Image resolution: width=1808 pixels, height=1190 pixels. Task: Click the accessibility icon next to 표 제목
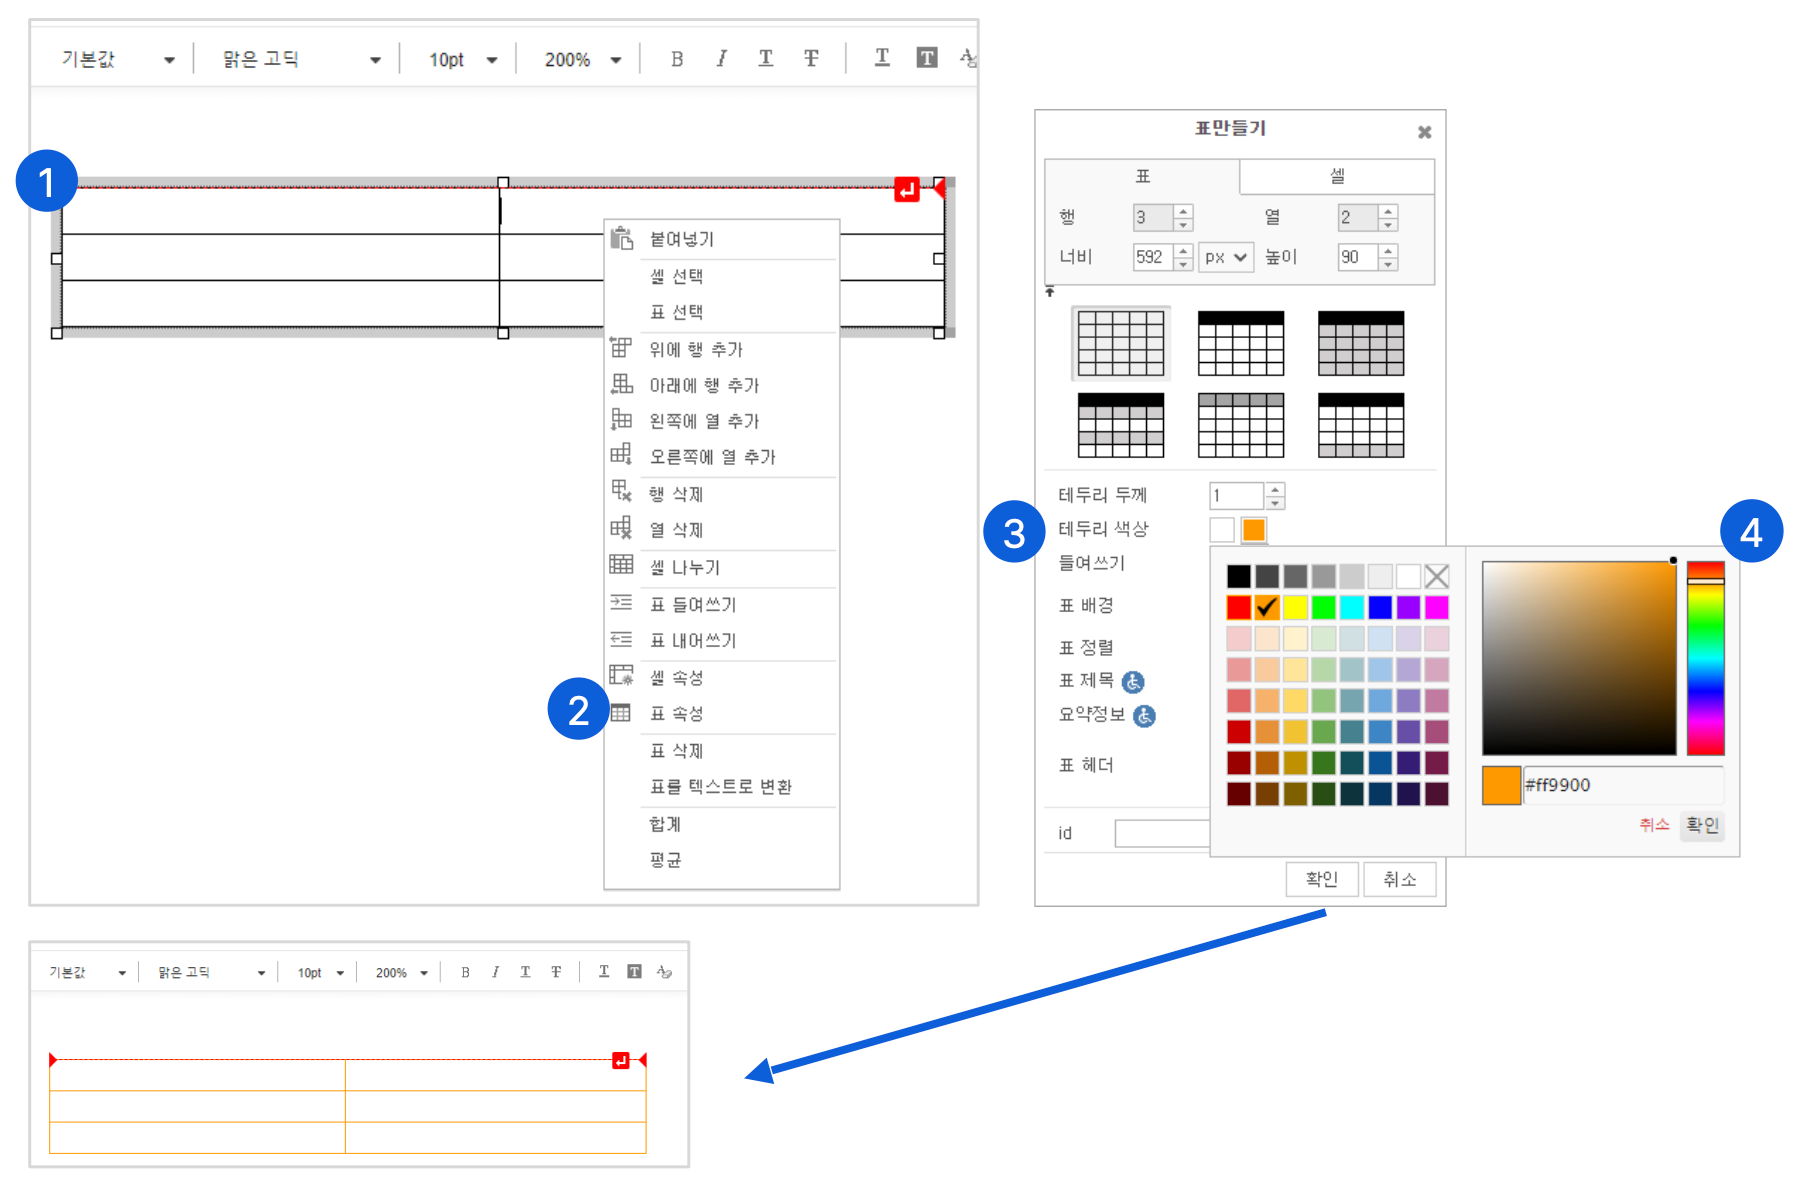coord(1133,682)
